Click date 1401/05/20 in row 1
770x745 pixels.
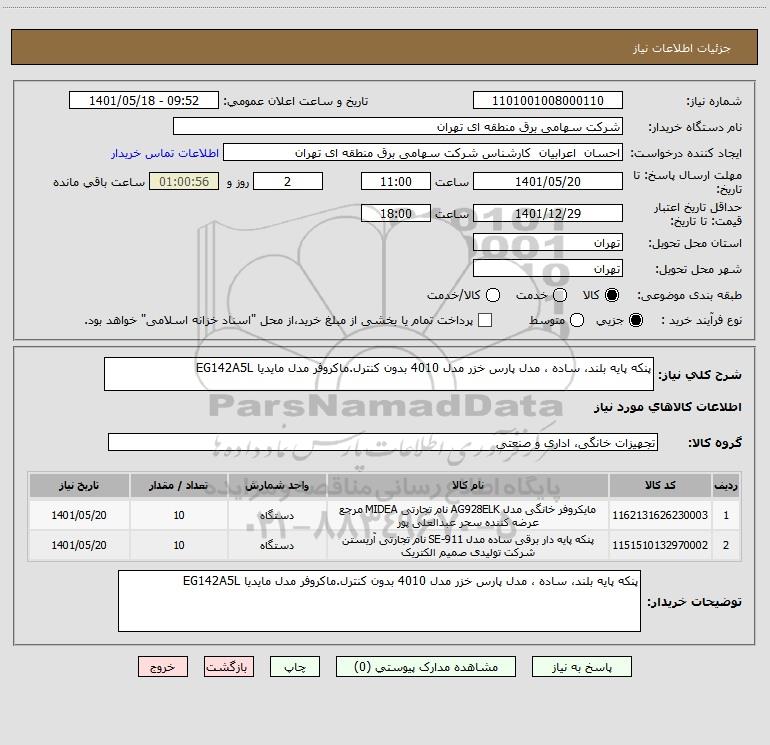tap(79, 515)
